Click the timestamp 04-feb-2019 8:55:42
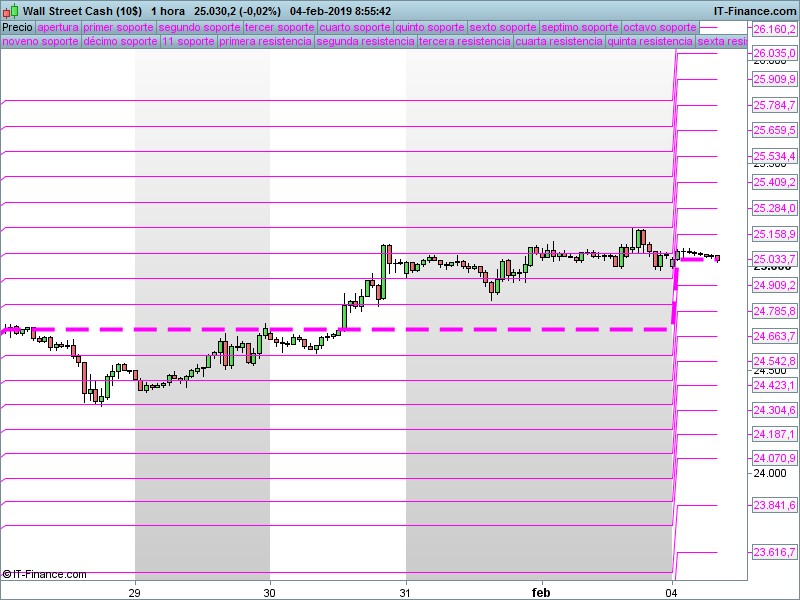Image resolution: width=800 pixels, height=600 pixels. [x=340, y=11]
